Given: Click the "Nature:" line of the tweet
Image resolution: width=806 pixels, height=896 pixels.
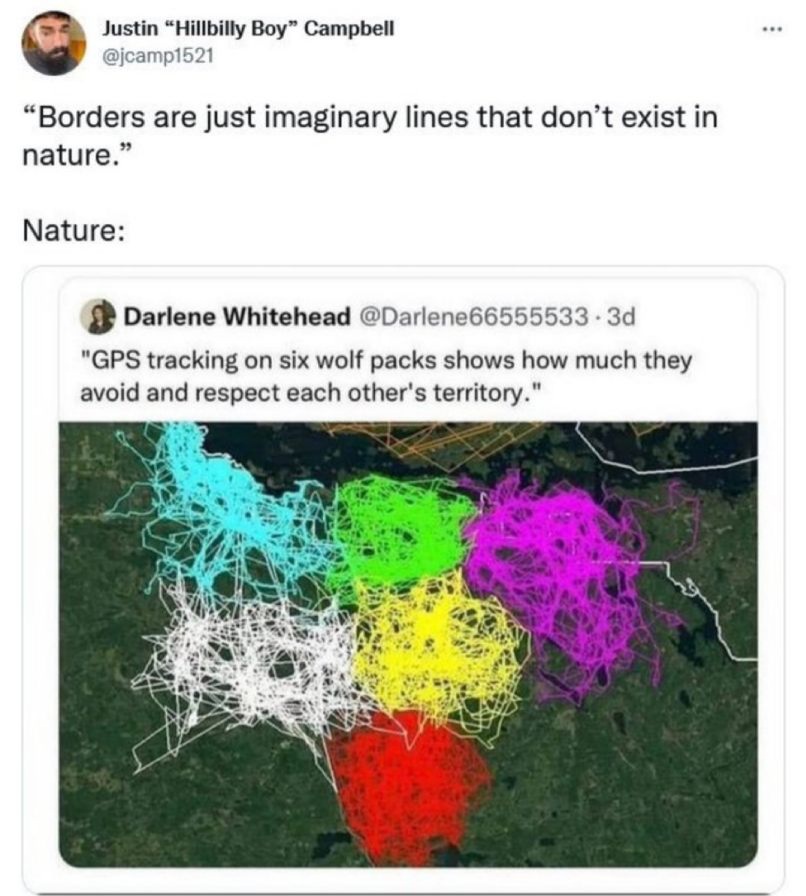Looking at the screenshot, I should point(74,230).
